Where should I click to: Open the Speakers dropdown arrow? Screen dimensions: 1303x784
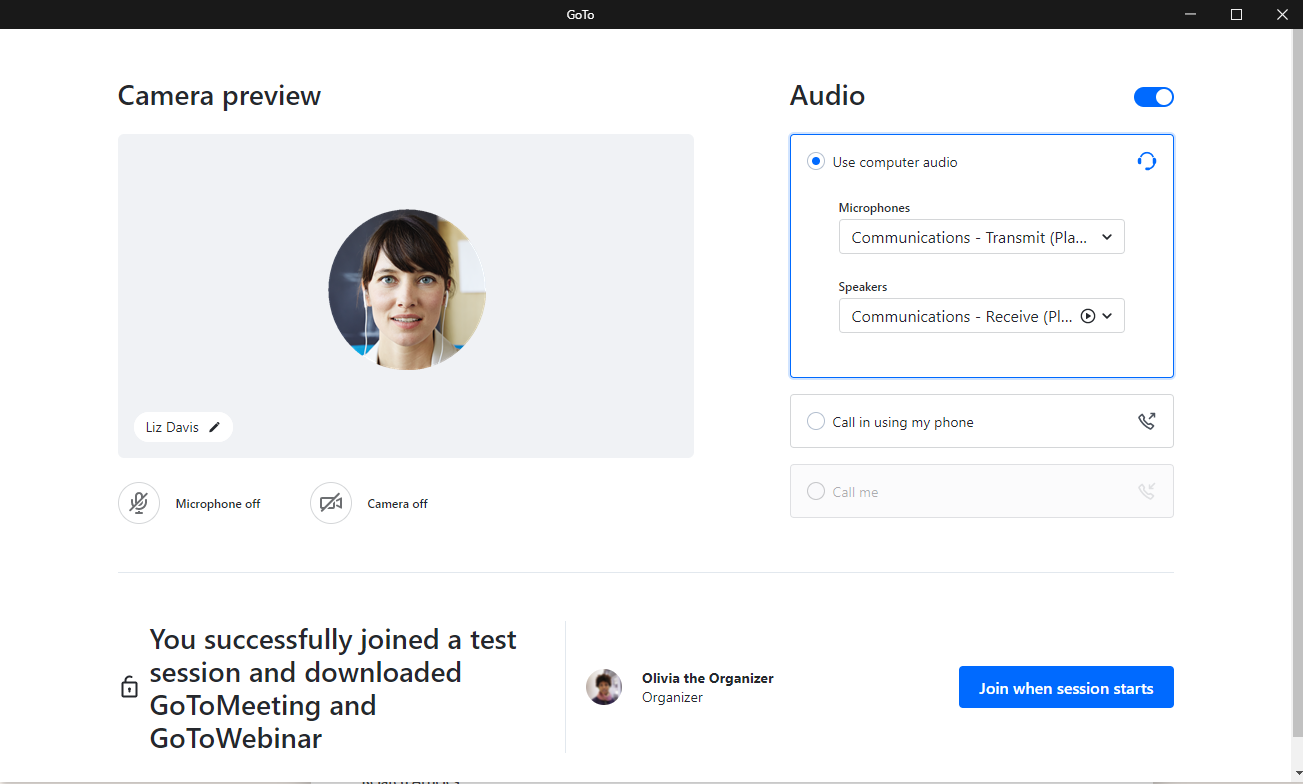pyautogui.click(x=1107, y=316)
